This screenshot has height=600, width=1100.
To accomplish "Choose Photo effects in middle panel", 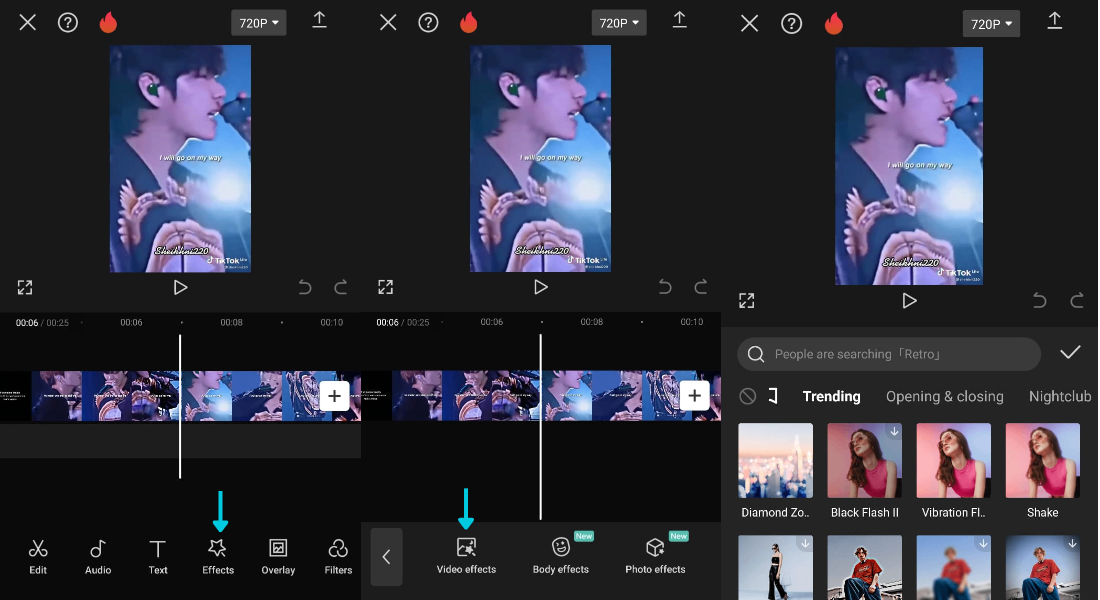I will pyautogui.click(x=655, y=556).
